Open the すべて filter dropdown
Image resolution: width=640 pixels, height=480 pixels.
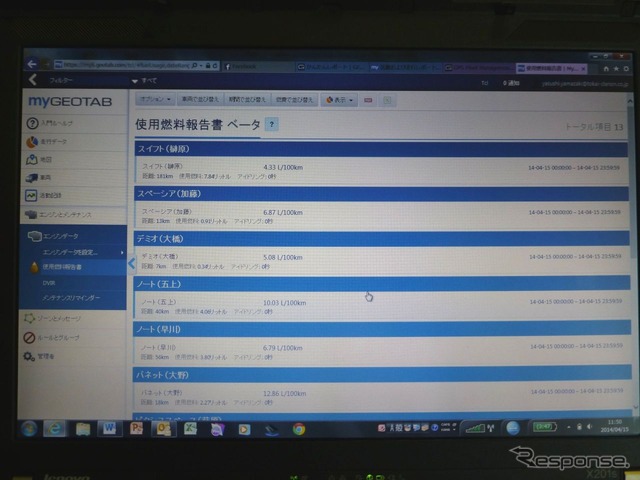click(144, 81)
